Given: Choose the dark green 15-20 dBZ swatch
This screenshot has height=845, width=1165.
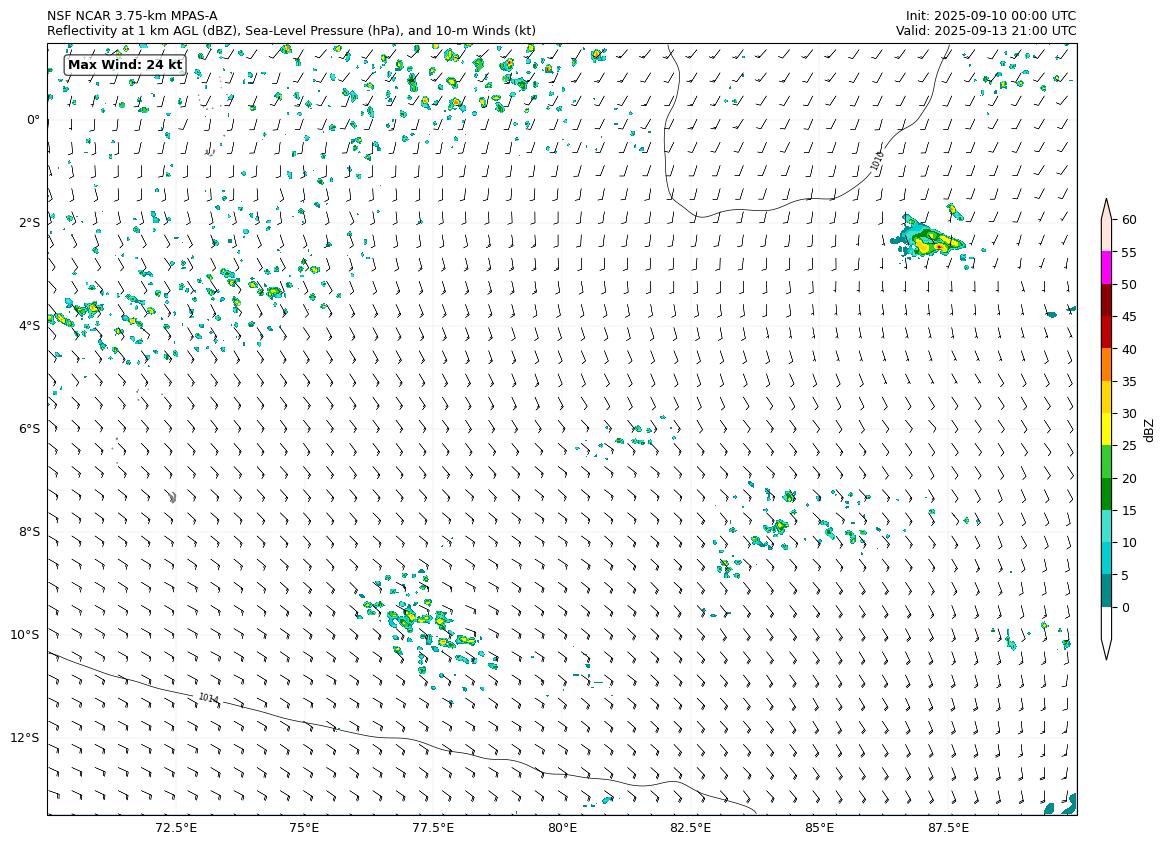Looking at the screenshot, I should click(x=1106, y=494).
